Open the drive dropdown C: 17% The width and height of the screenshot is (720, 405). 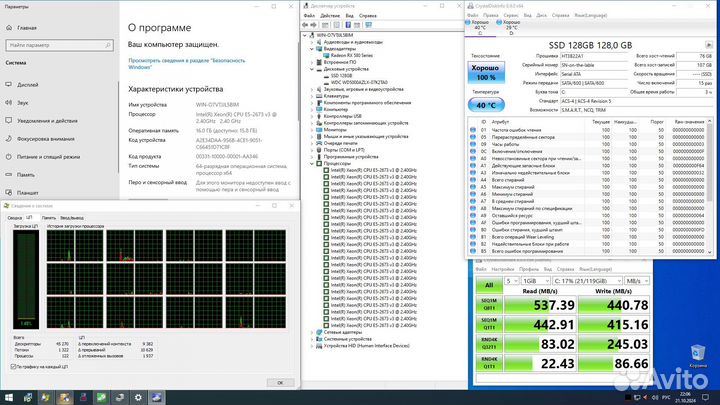tap(587, 281)
